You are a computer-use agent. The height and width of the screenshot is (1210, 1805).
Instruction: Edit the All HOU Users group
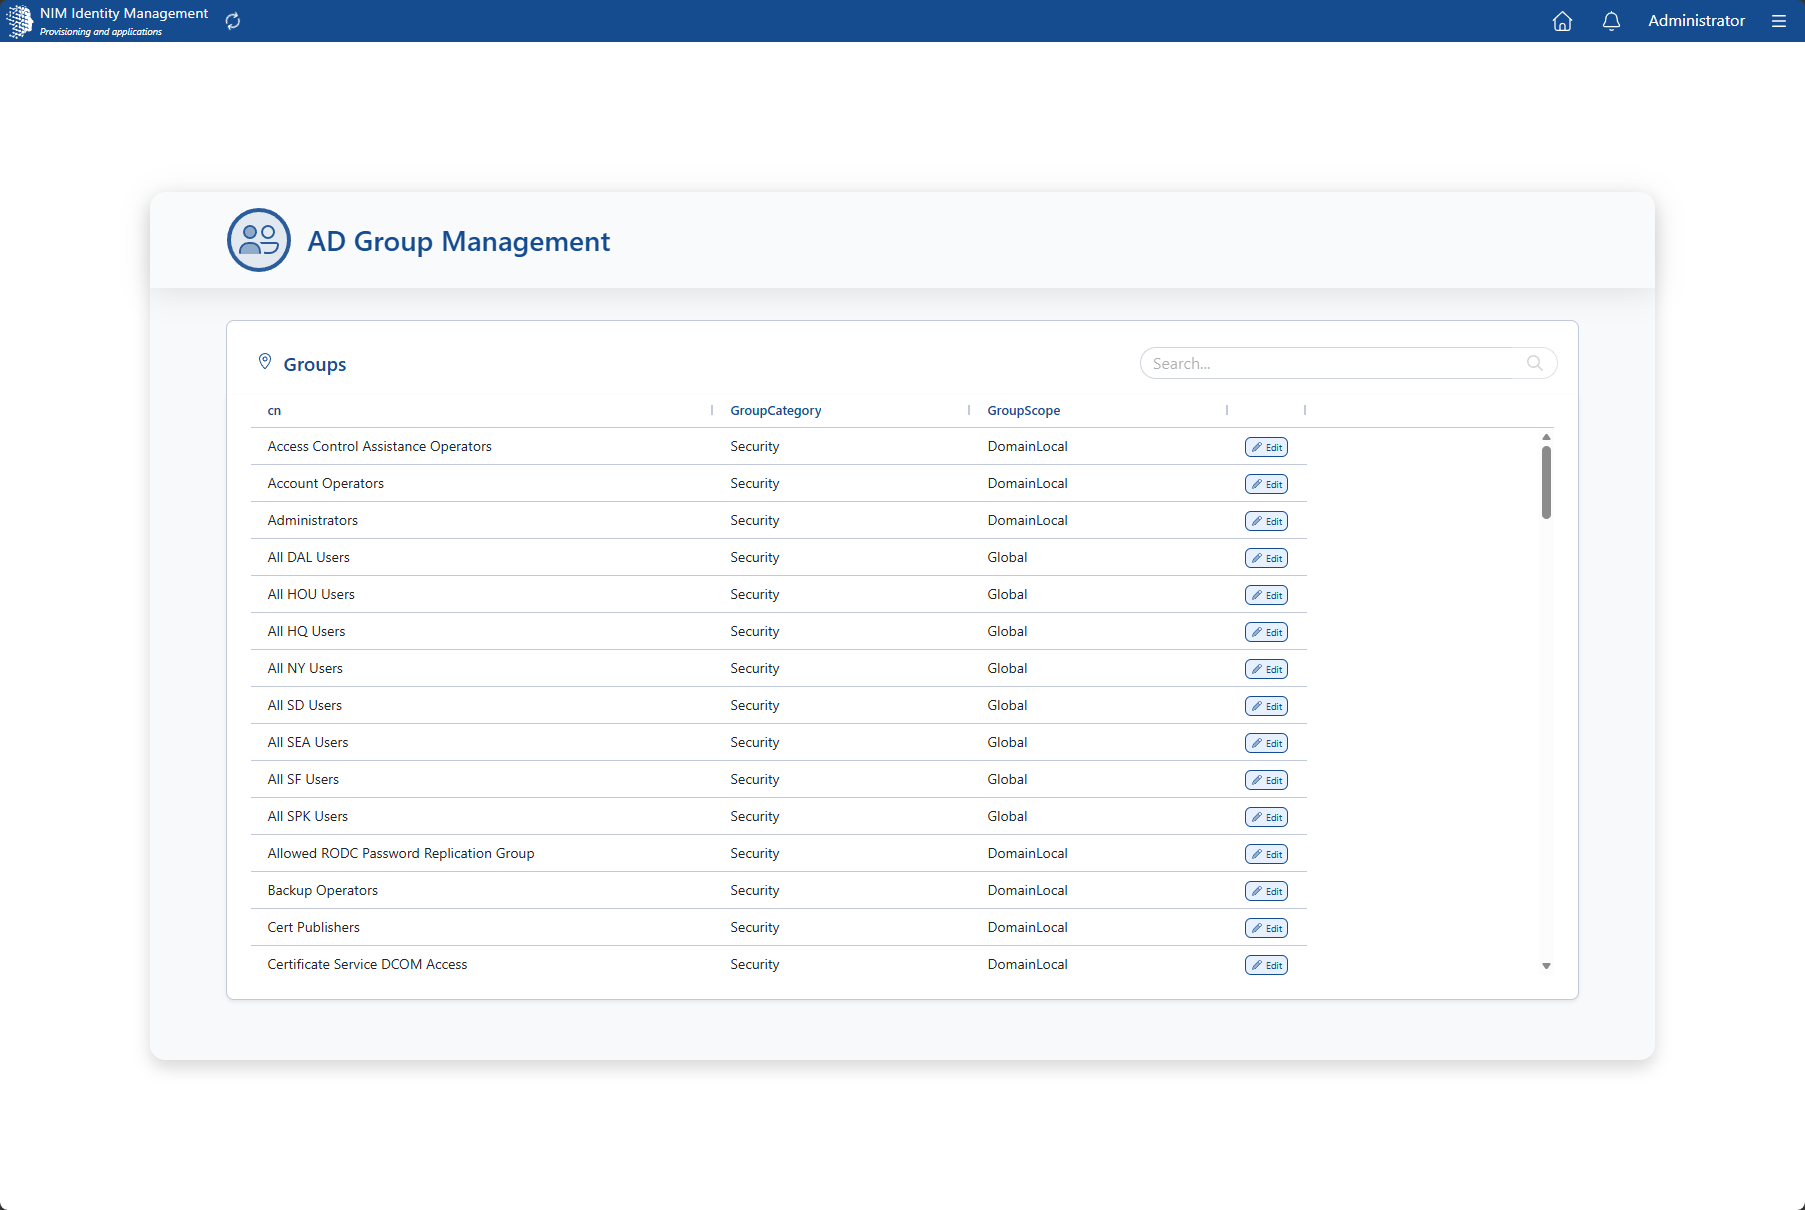1266,595
